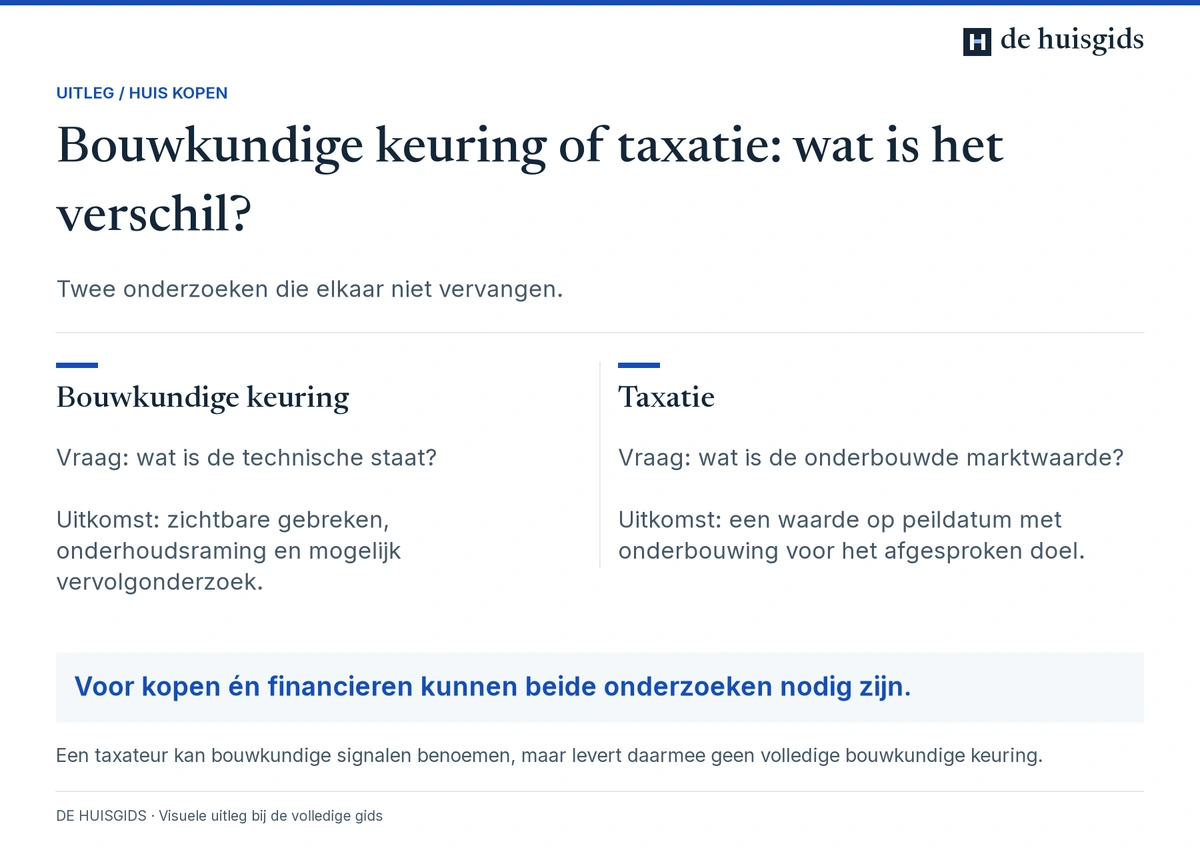This screenshot has height=850, width=1200.
Task: Select the 'Bouwkundige keuring' column heading
Action: point(203,397)
